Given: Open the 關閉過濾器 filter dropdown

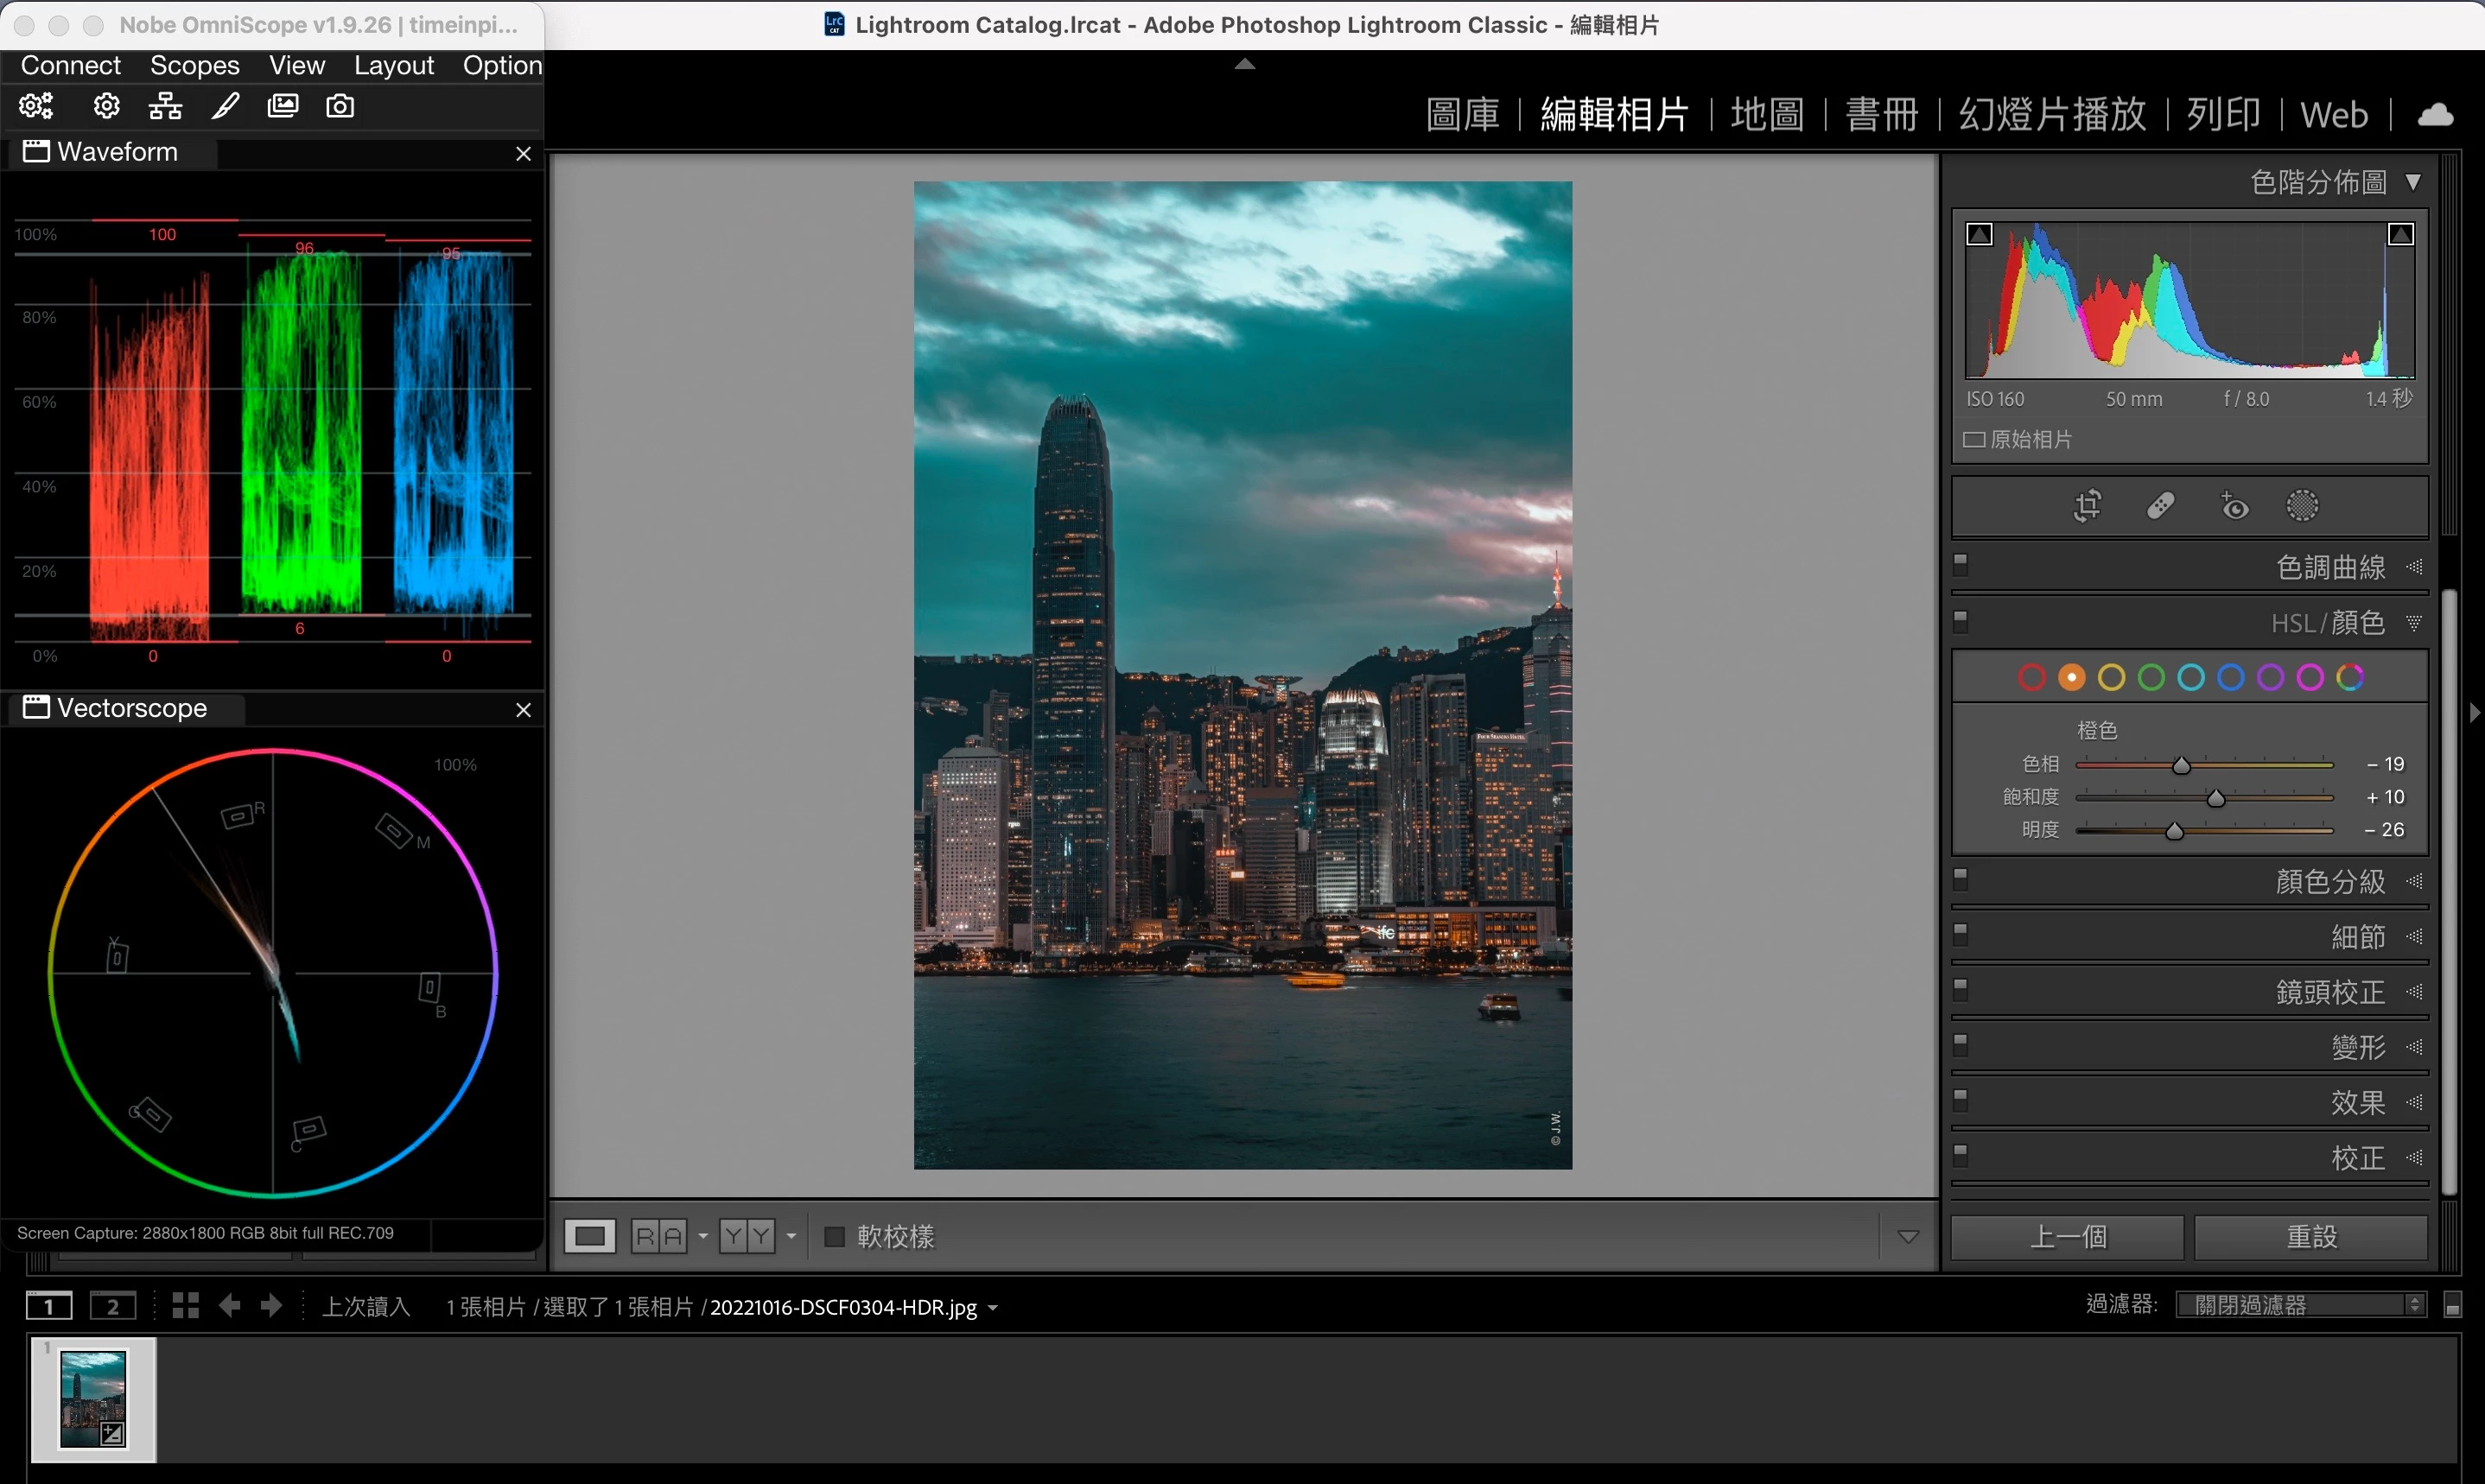Looking at the screenshot, I should pyautogui.click(x=2301, y=1305).
